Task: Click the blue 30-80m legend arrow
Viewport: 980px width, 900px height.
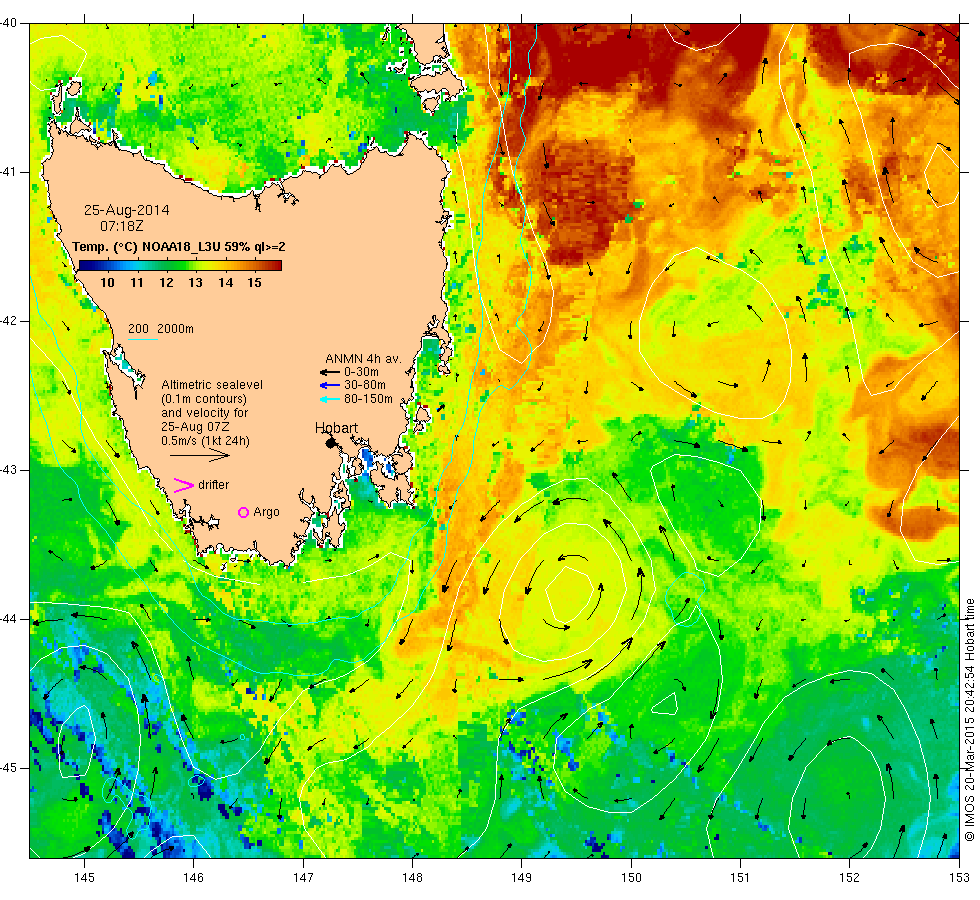Action: 329,385
